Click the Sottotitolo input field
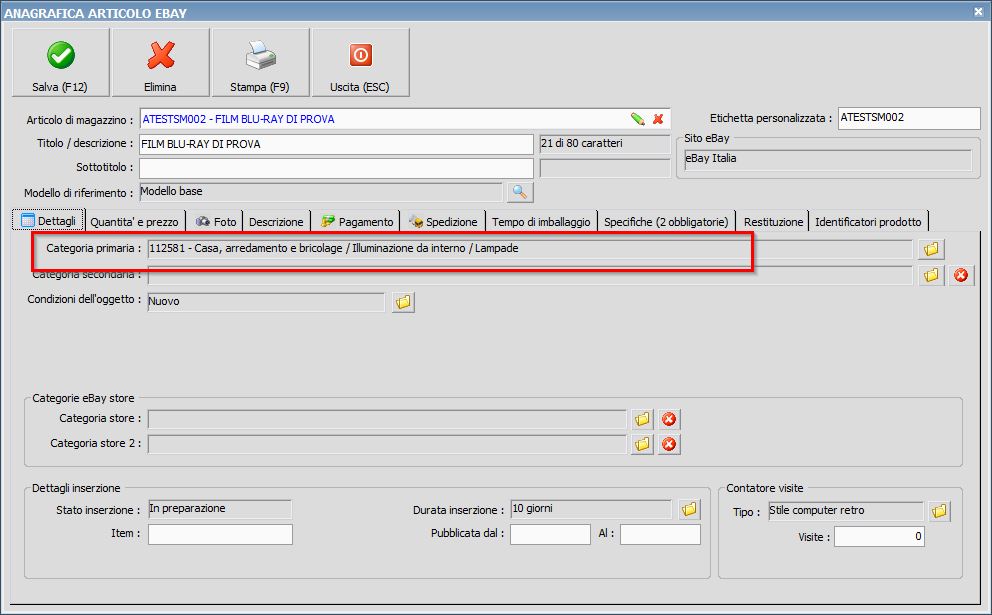 pos(336,168)
